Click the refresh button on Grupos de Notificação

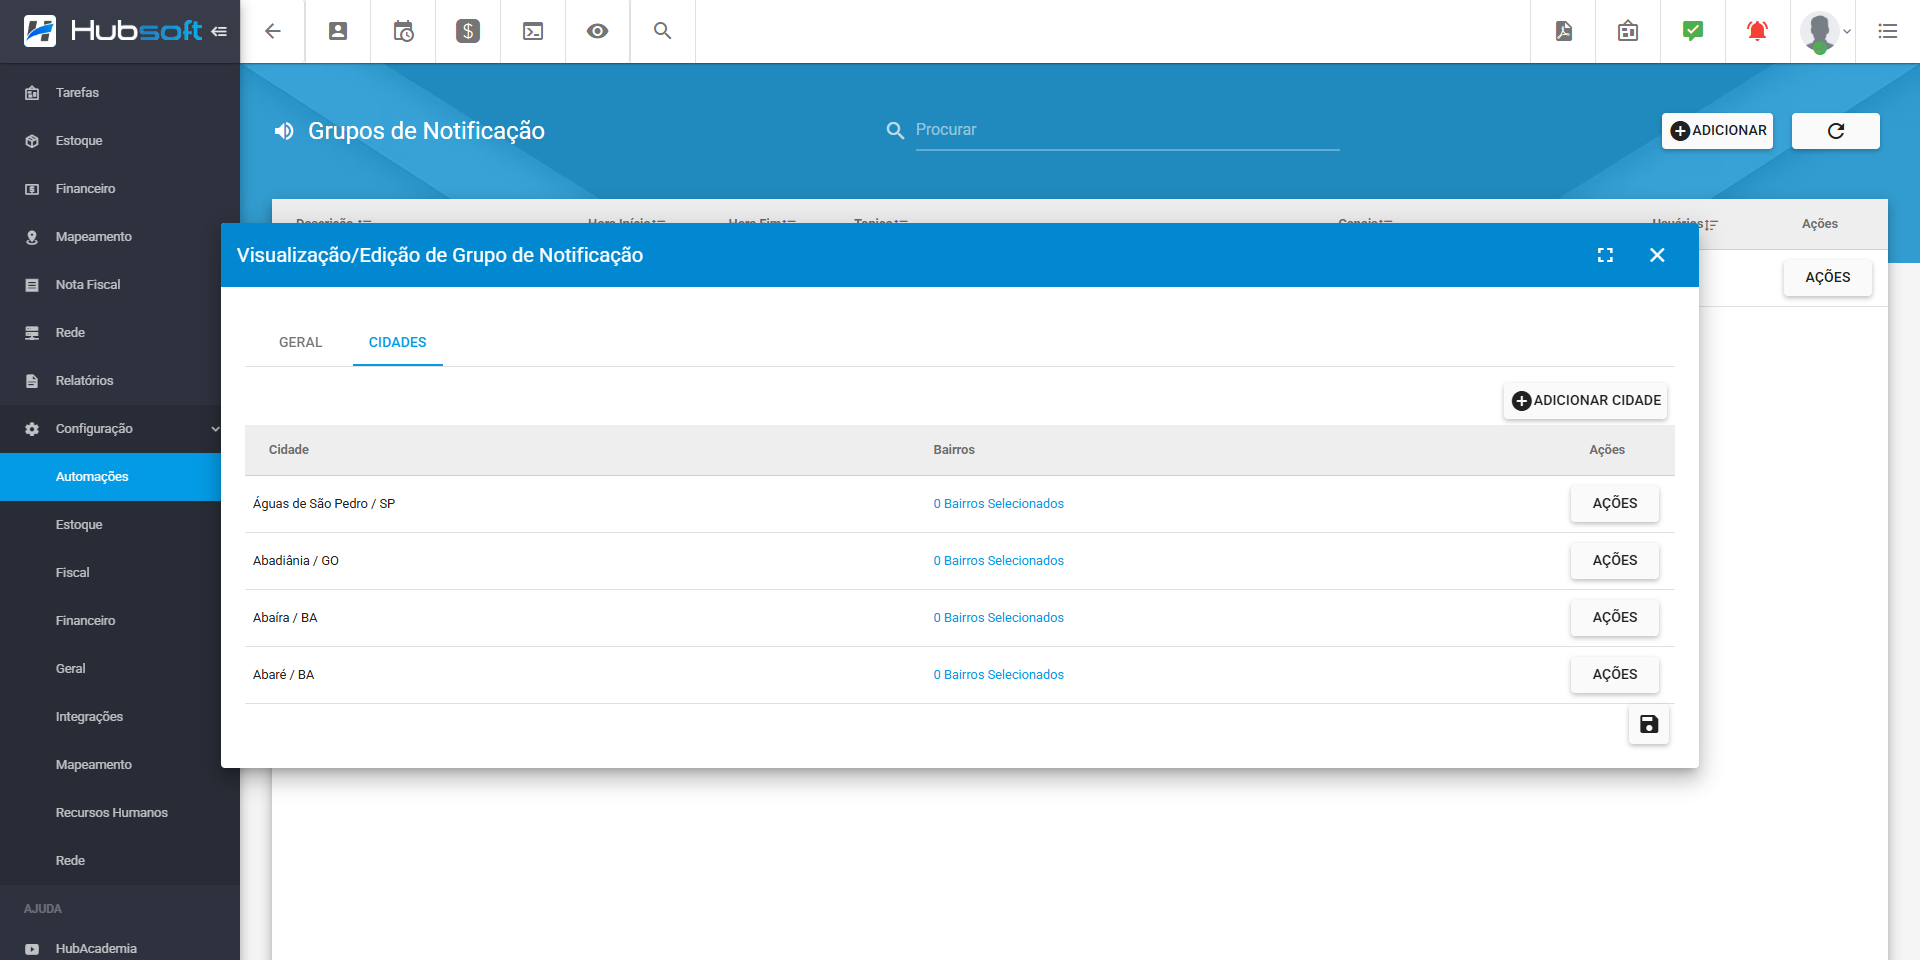tap(1836, 131)
